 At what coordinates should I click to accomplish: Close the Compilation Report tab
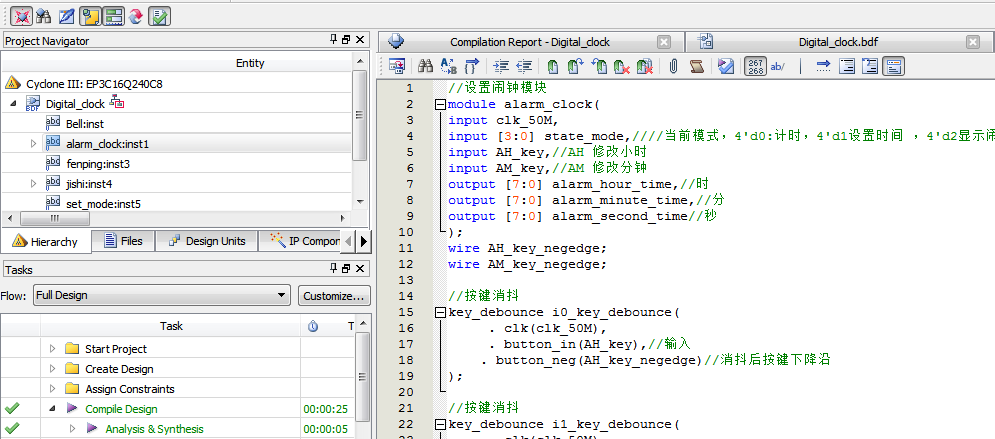[664, 42]
